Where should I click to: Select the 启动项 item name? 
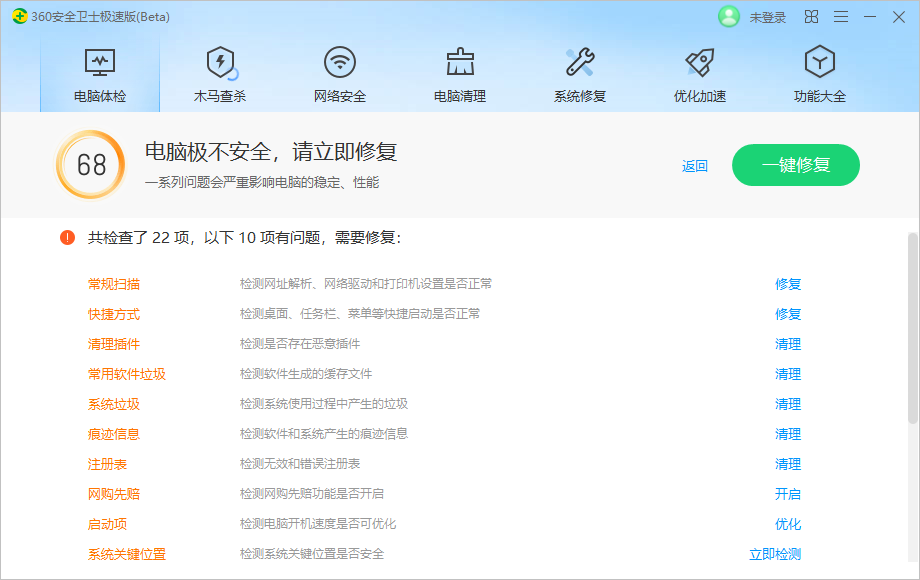point(107,524)
